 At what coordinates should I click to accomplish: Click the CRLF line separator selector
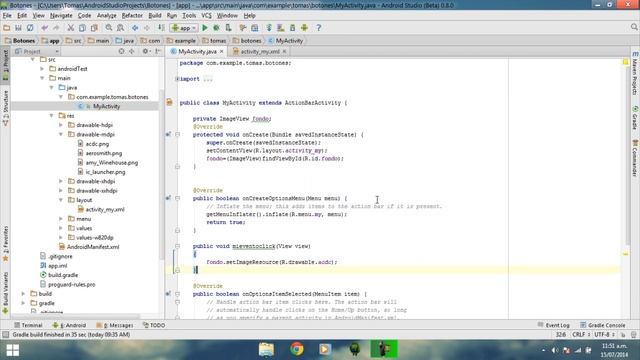pyautogui.click(x=581, y=335)
